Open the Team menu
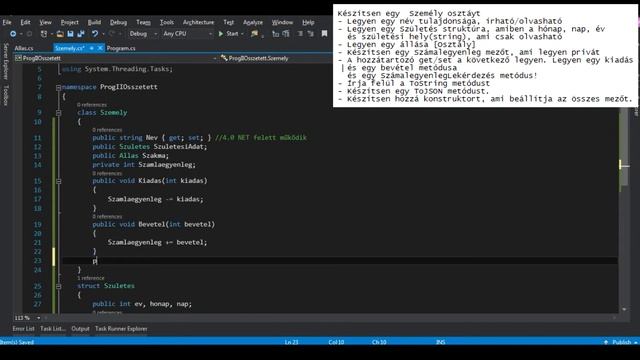640x360 pixels. pos(143,22)
